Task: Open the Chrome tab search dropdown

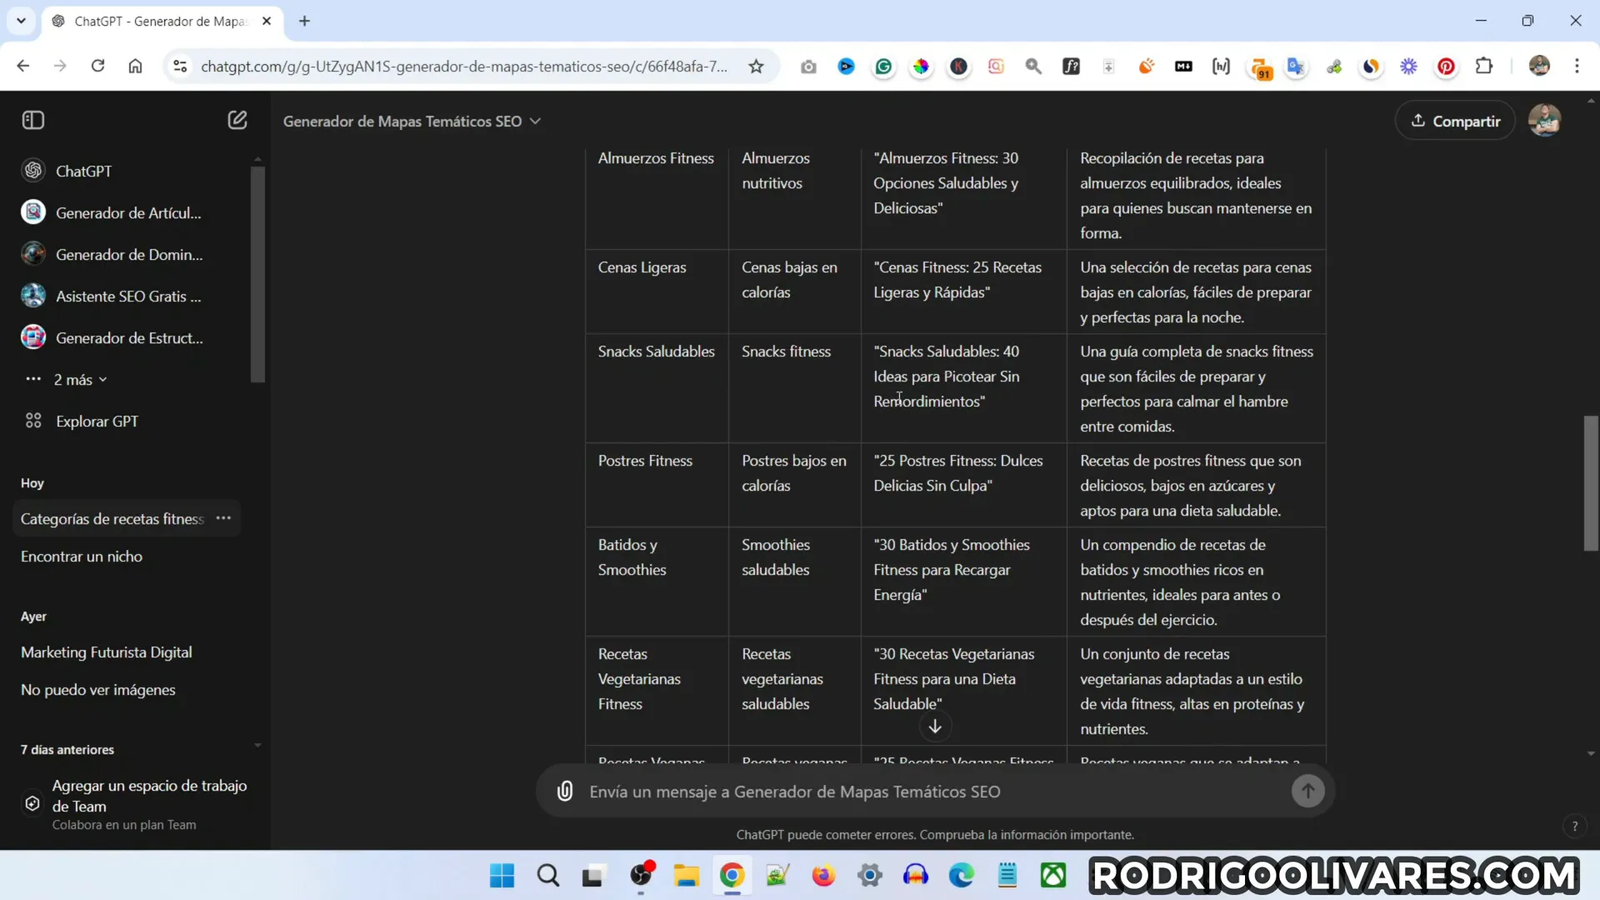Action: coord(21,21)
